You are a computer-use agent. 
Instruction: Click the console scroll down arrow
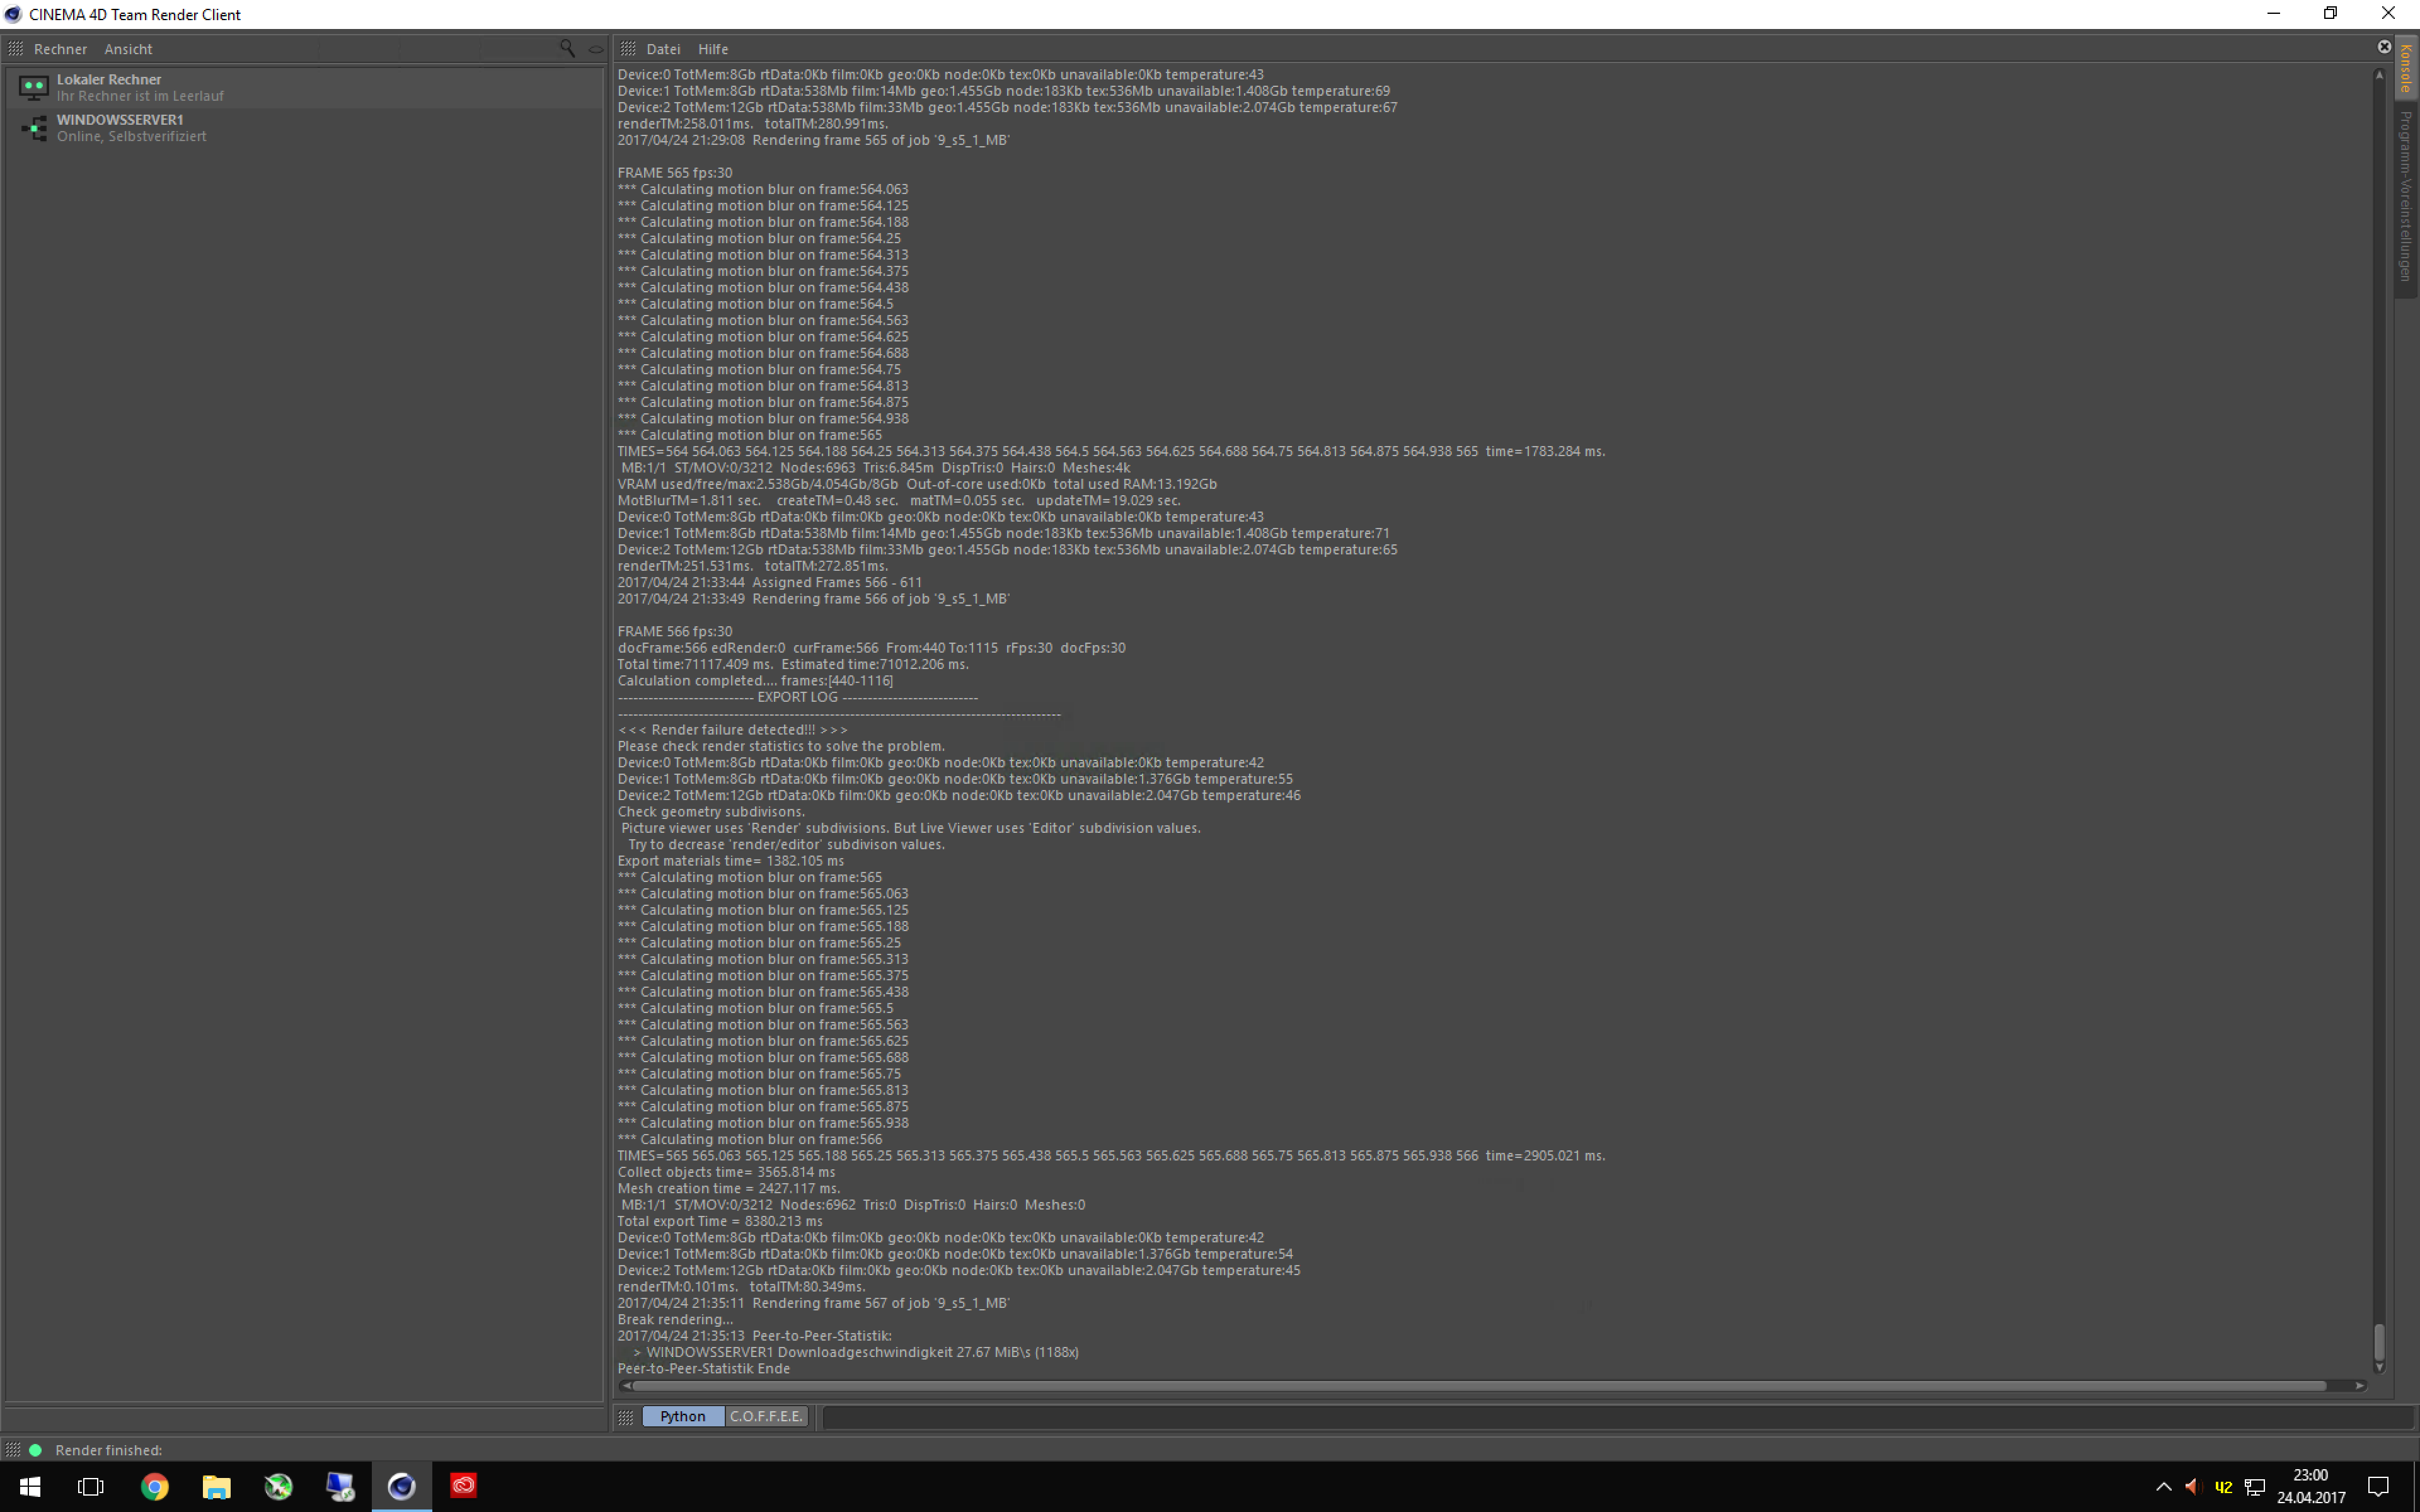click(x=2380, y=1367)
